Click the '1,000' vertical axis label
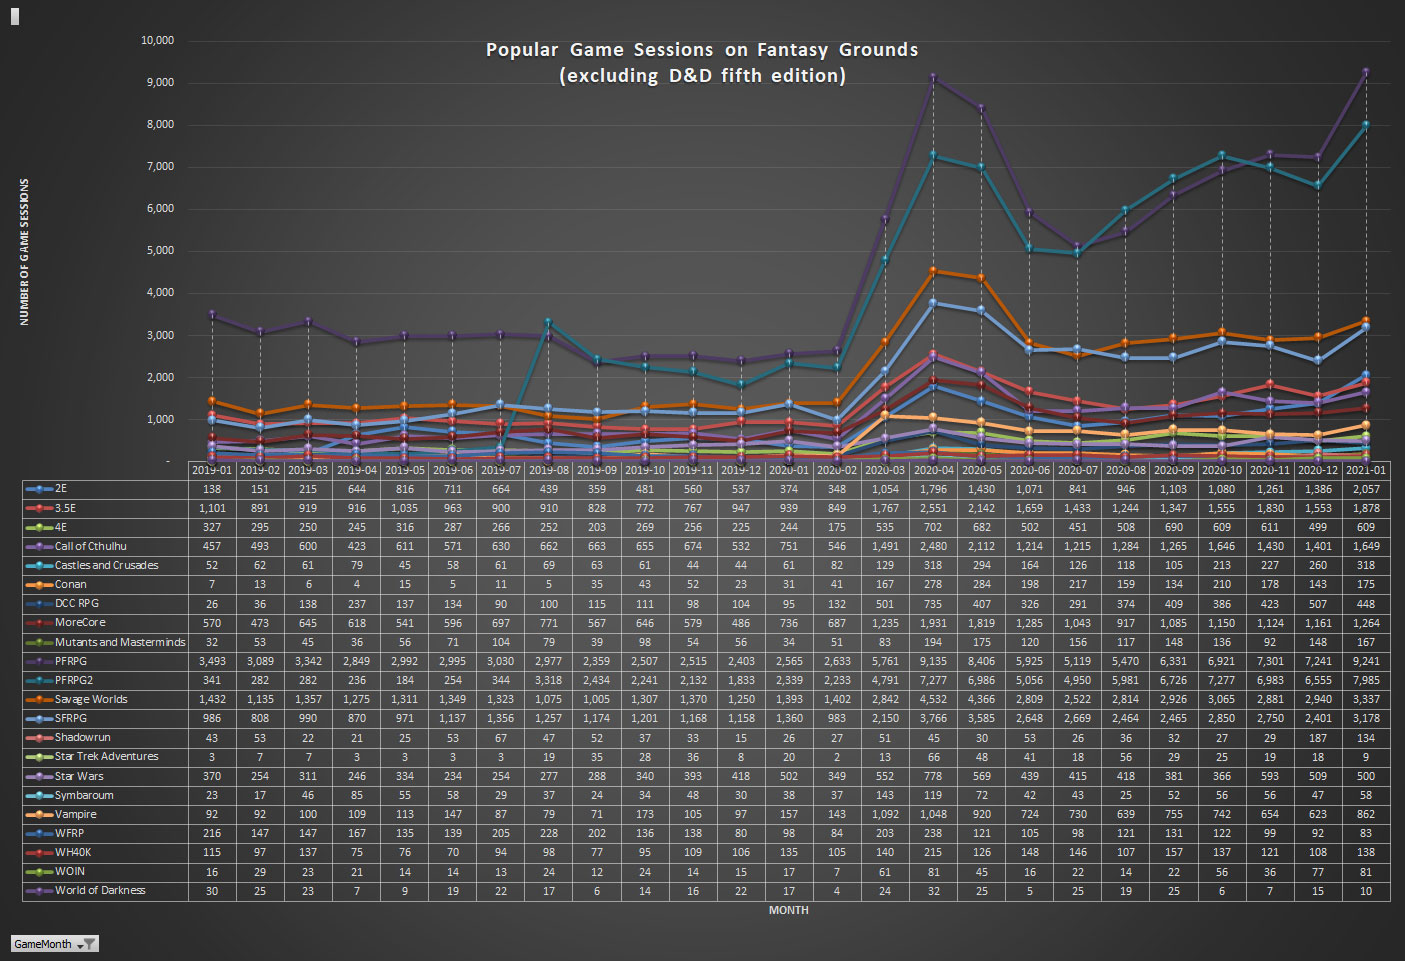Image resolution: width=1405 pixels, height=961 pixels. point(160,419)
